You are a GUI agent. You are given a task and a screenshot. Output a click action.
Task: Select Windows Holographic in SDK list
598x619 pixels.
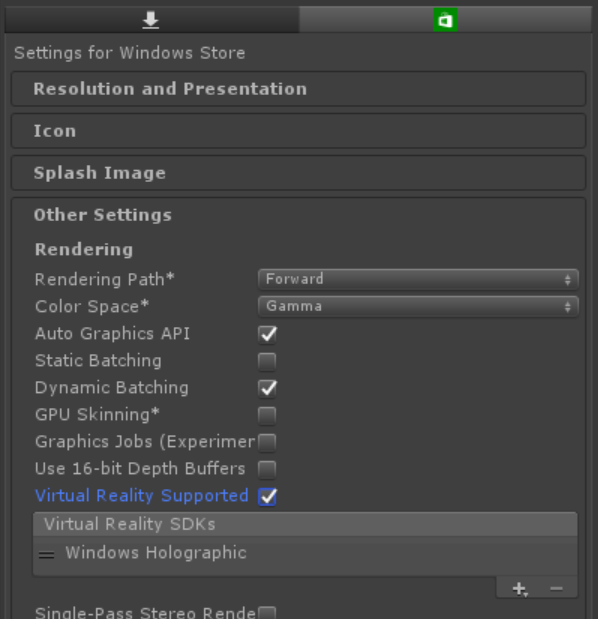click(306, 553)
